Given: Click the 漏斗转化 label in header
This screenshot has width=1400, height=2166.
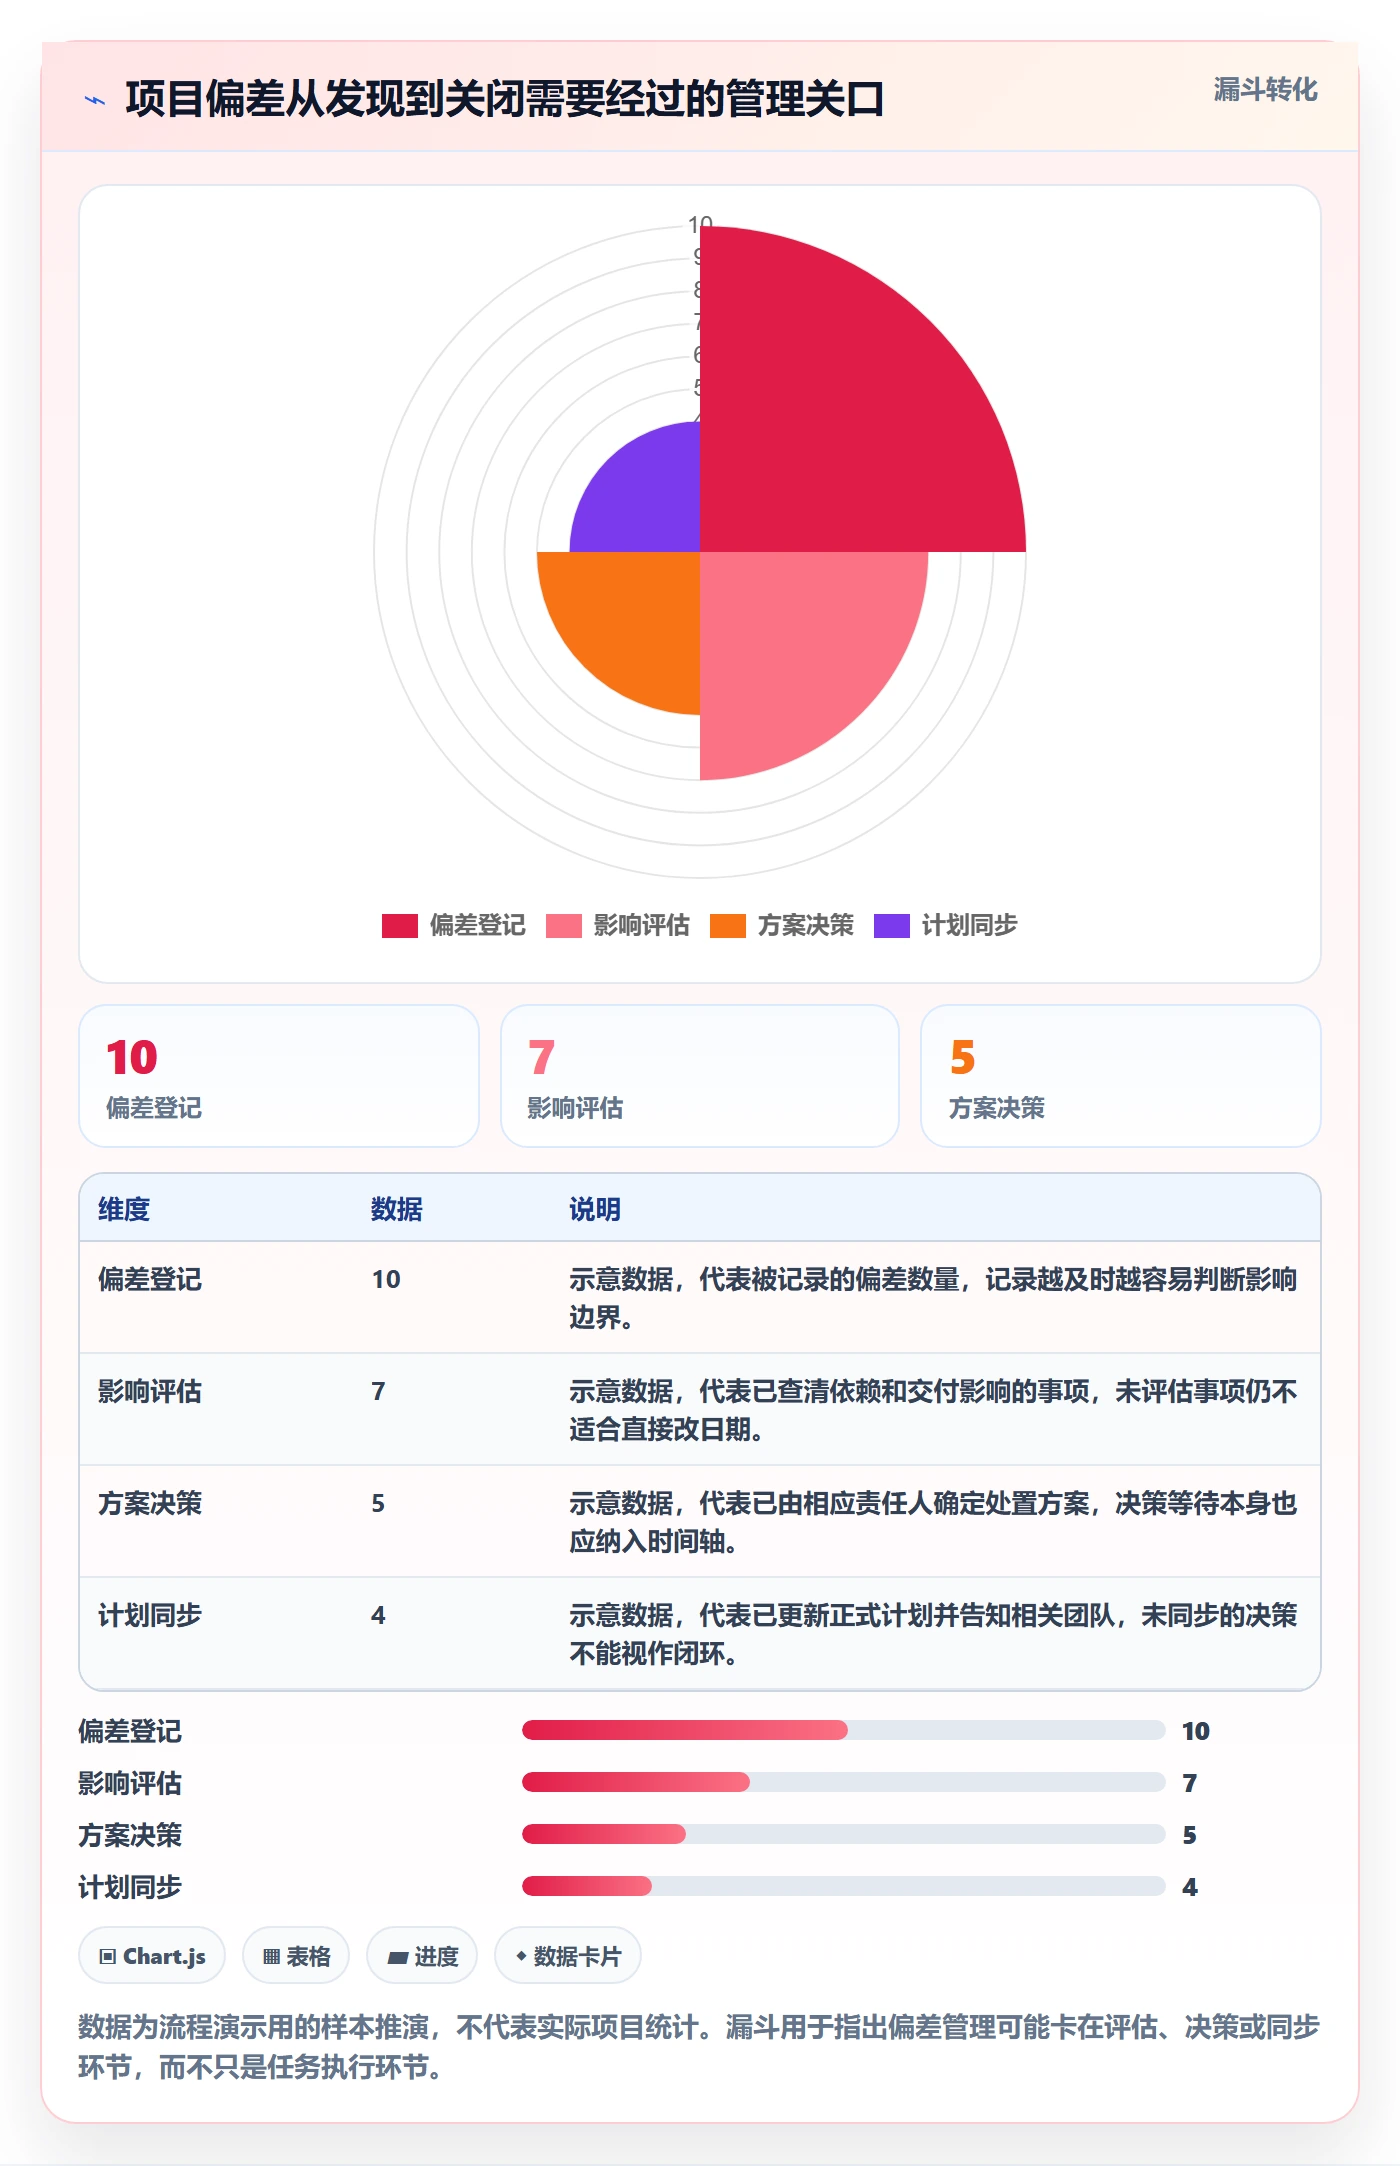Looking at the screenshot, I should point(1265,90).
